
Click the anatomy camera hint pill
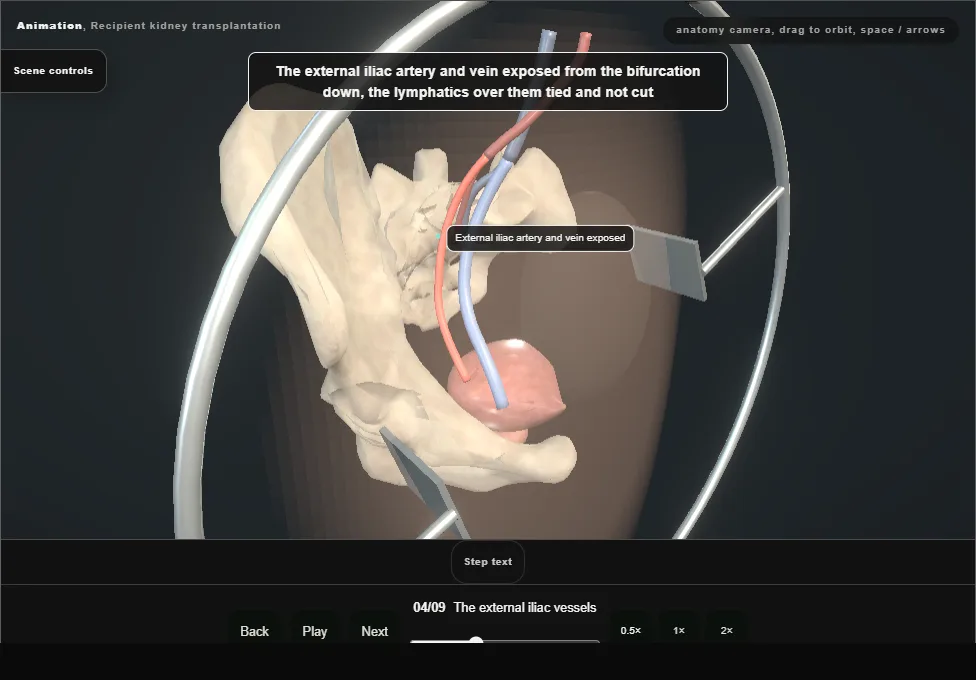(810, 30)
